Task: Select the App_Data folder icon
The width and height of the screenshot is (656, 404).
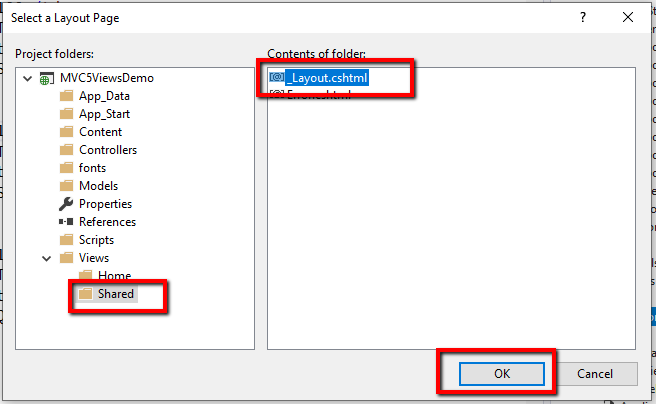Action: click(x=67, y=96)
